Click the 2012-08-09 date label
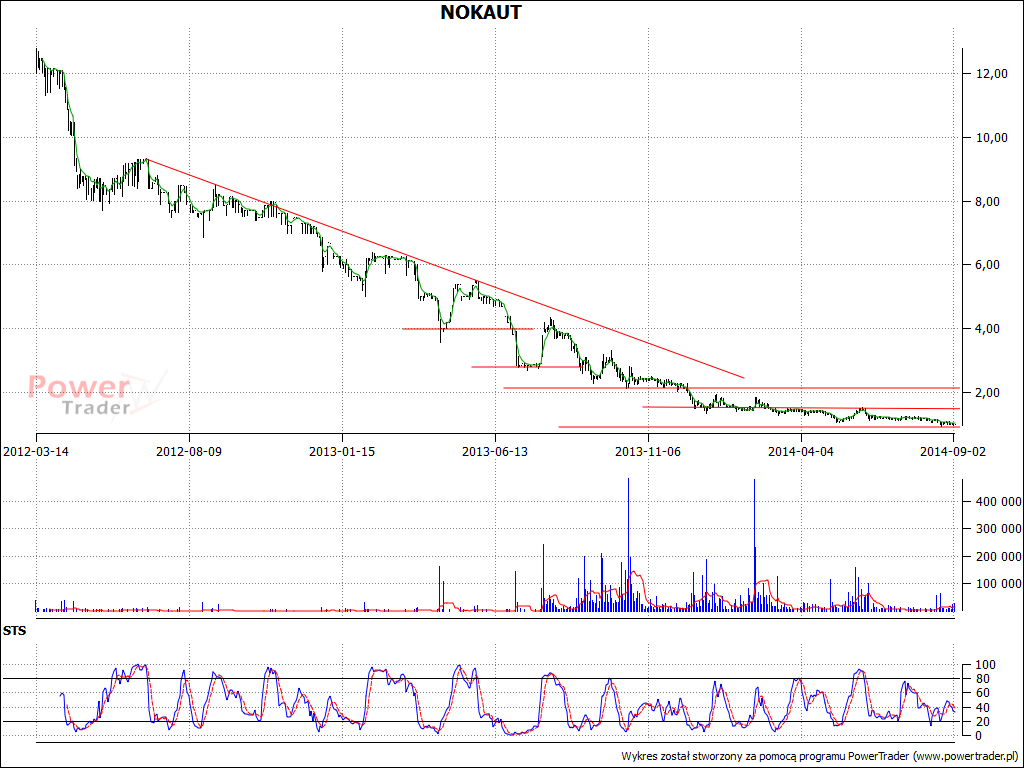The image size is (1024, 768). pyautogui.click(x=189, y=451)
